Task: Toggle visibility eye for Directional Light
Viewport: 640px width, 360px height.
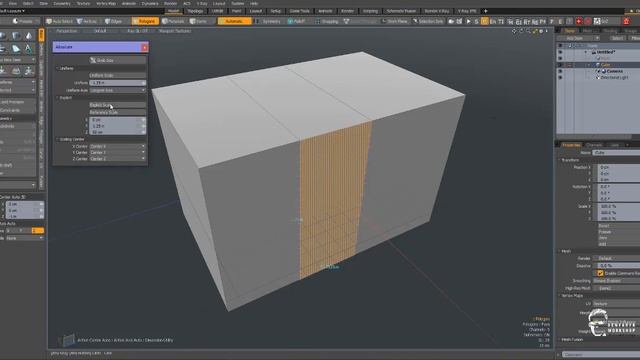Action: pos(560,77)
